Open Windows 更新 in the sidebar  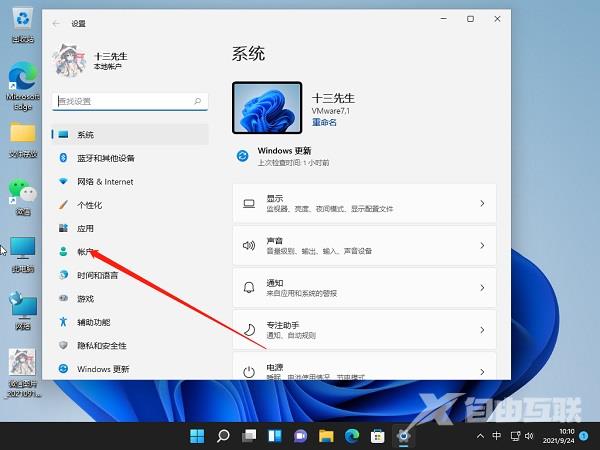[x=130, y=369]
